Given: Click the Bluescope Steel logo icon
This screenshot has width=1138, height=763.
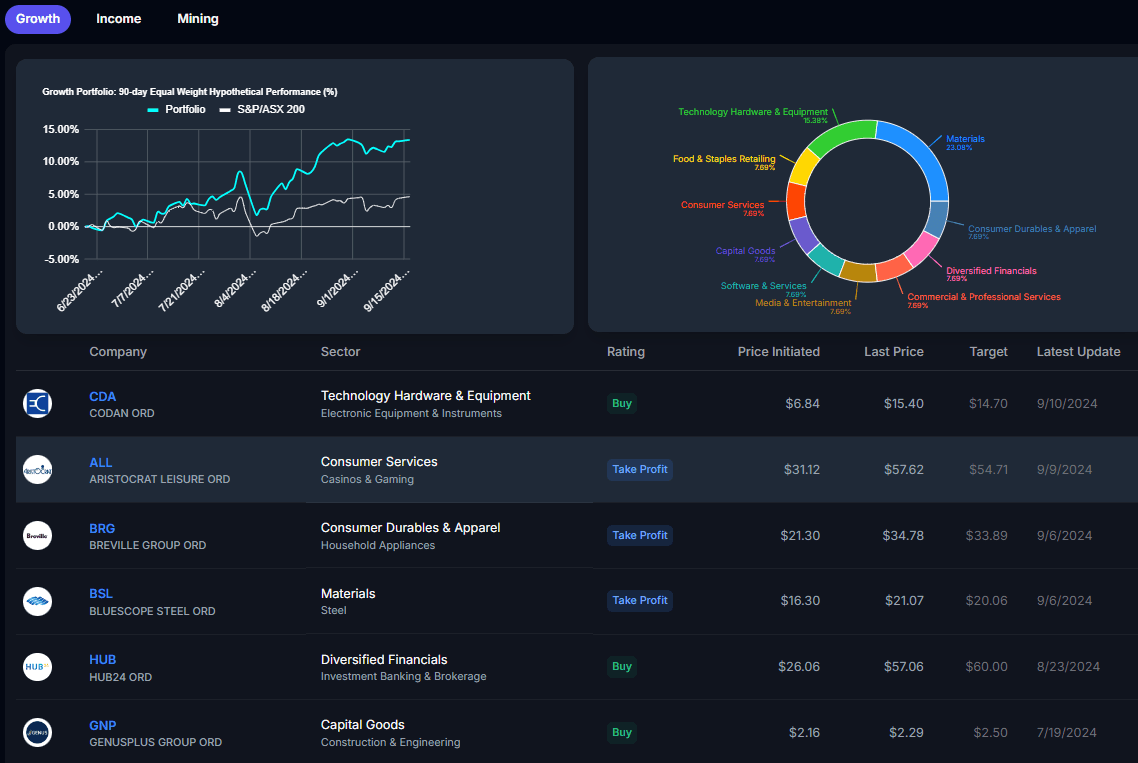Looking at the screenshot, I should (x=37, y=601).
